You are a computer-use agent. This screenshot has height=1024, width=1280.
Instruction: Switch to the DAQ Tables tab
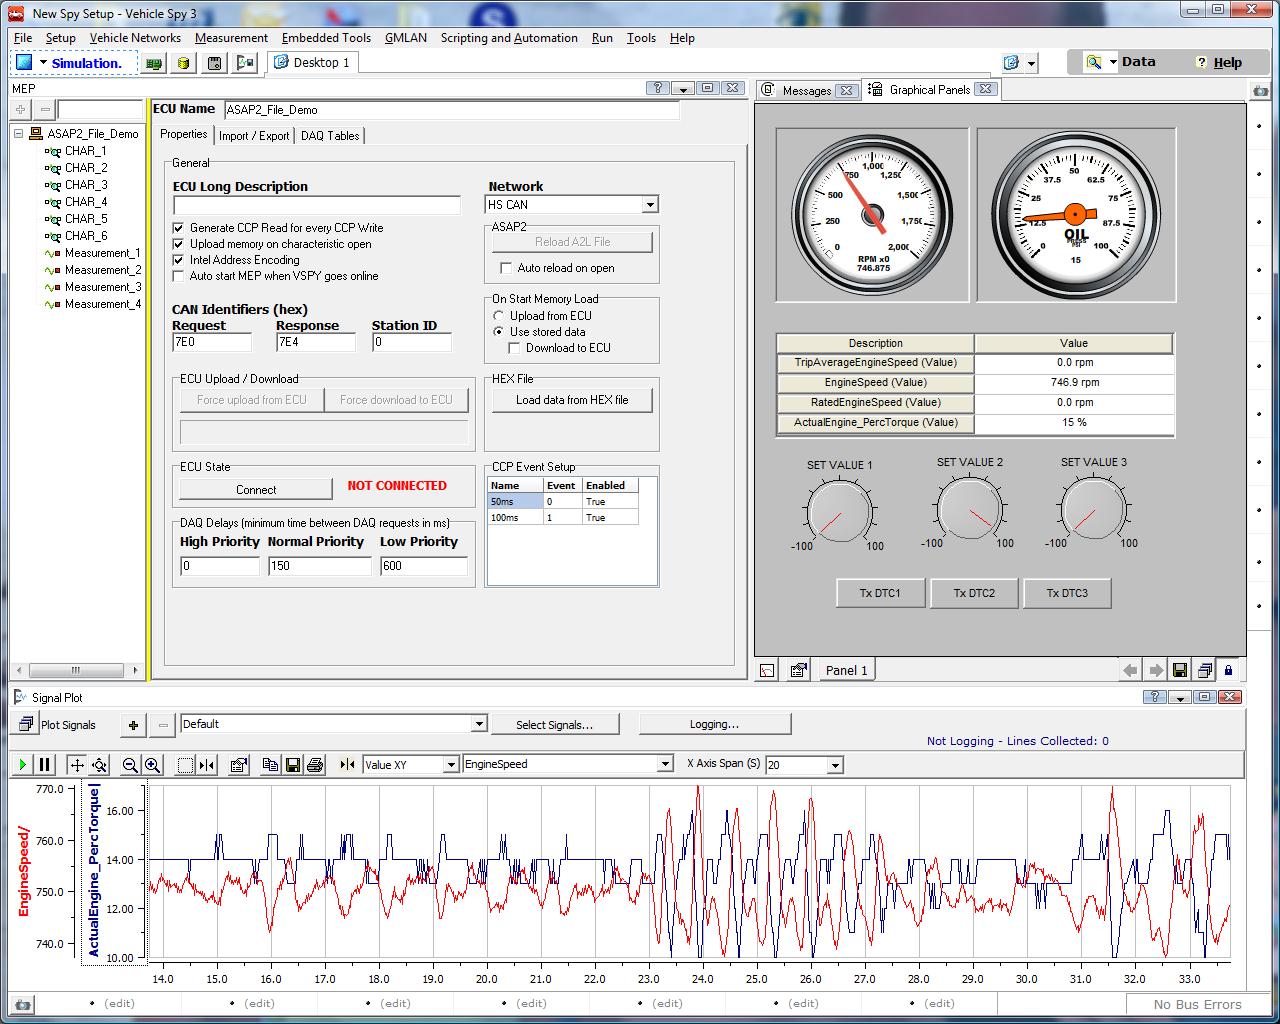pos(330,136)
